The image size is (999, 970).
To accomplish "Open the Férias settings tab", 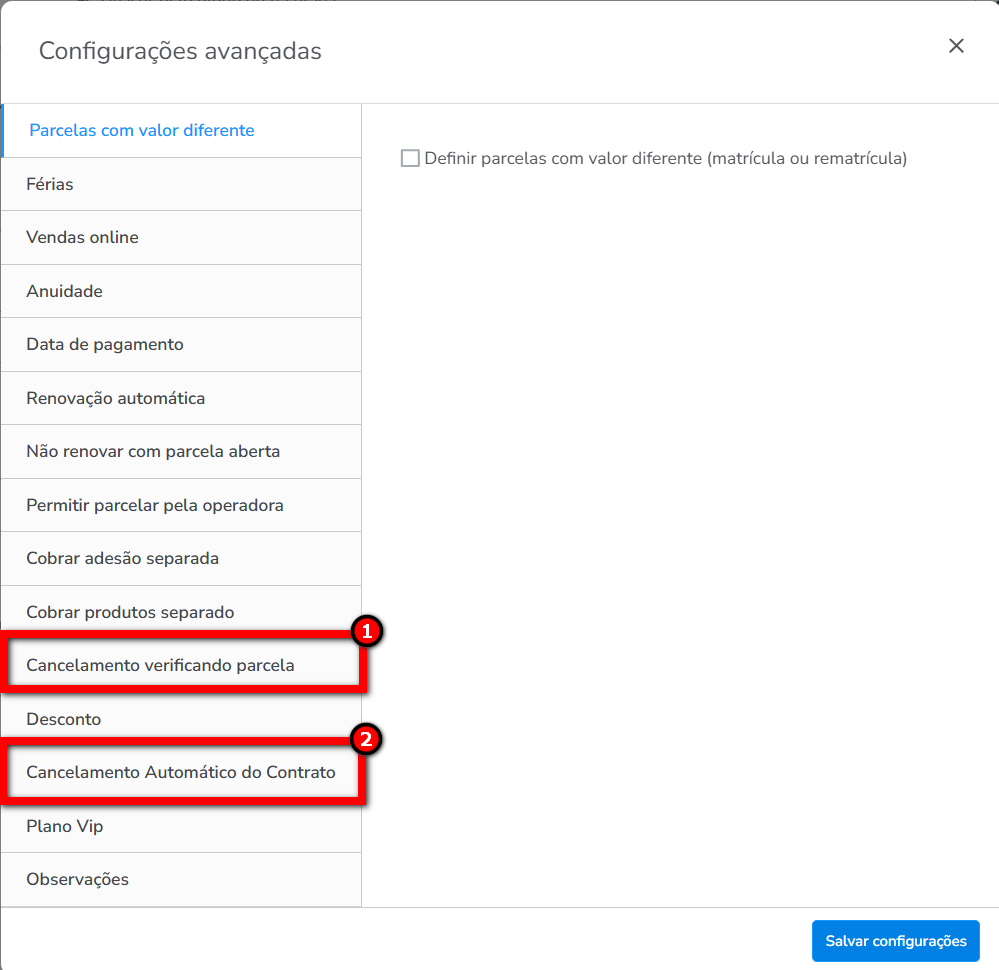I will pos(50,184).
